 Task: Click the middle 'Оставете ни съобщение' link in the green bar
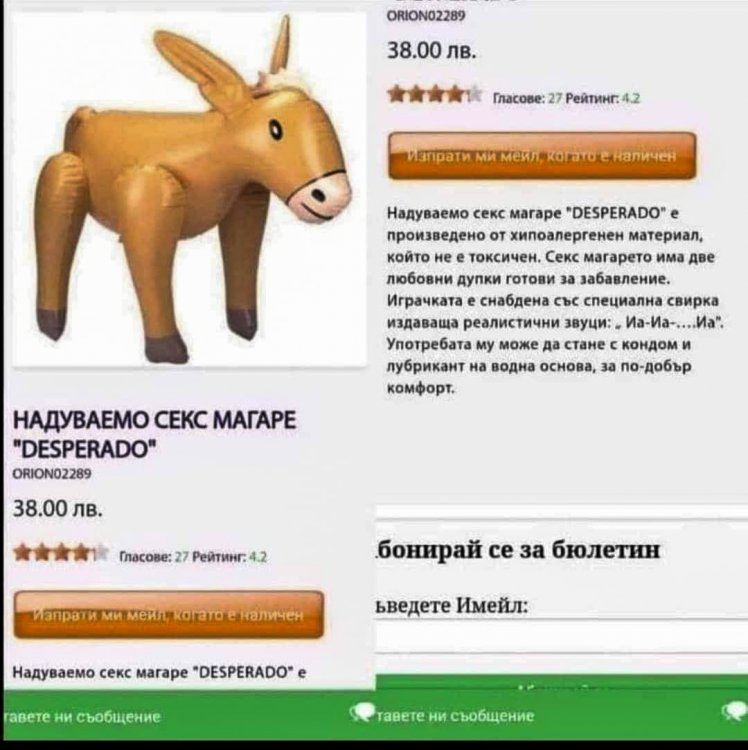pos(455,716)
